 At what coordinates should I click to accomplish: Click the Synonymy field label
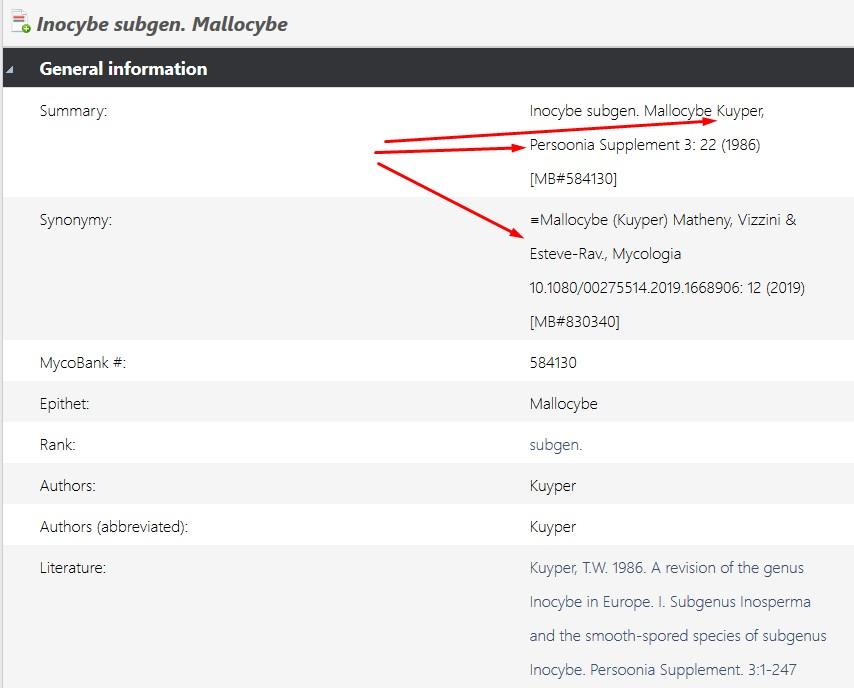pos(76,220)
